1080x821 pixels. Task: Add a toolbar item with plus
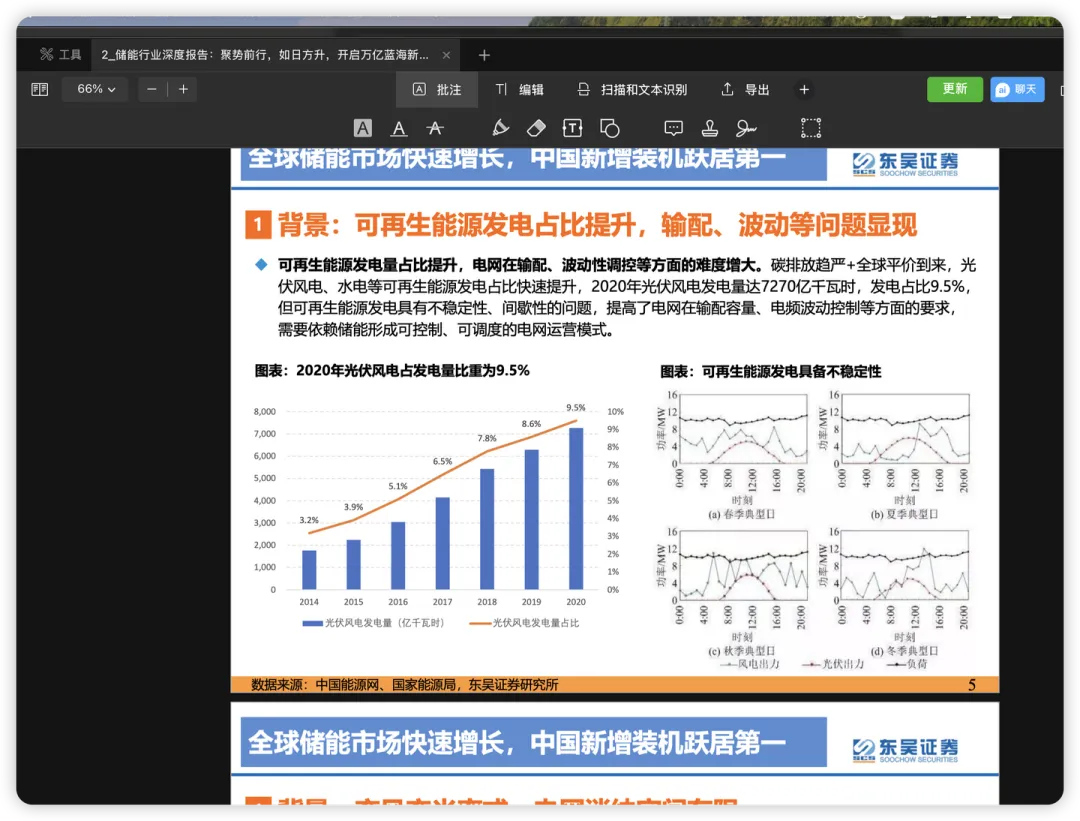[804, 90]
